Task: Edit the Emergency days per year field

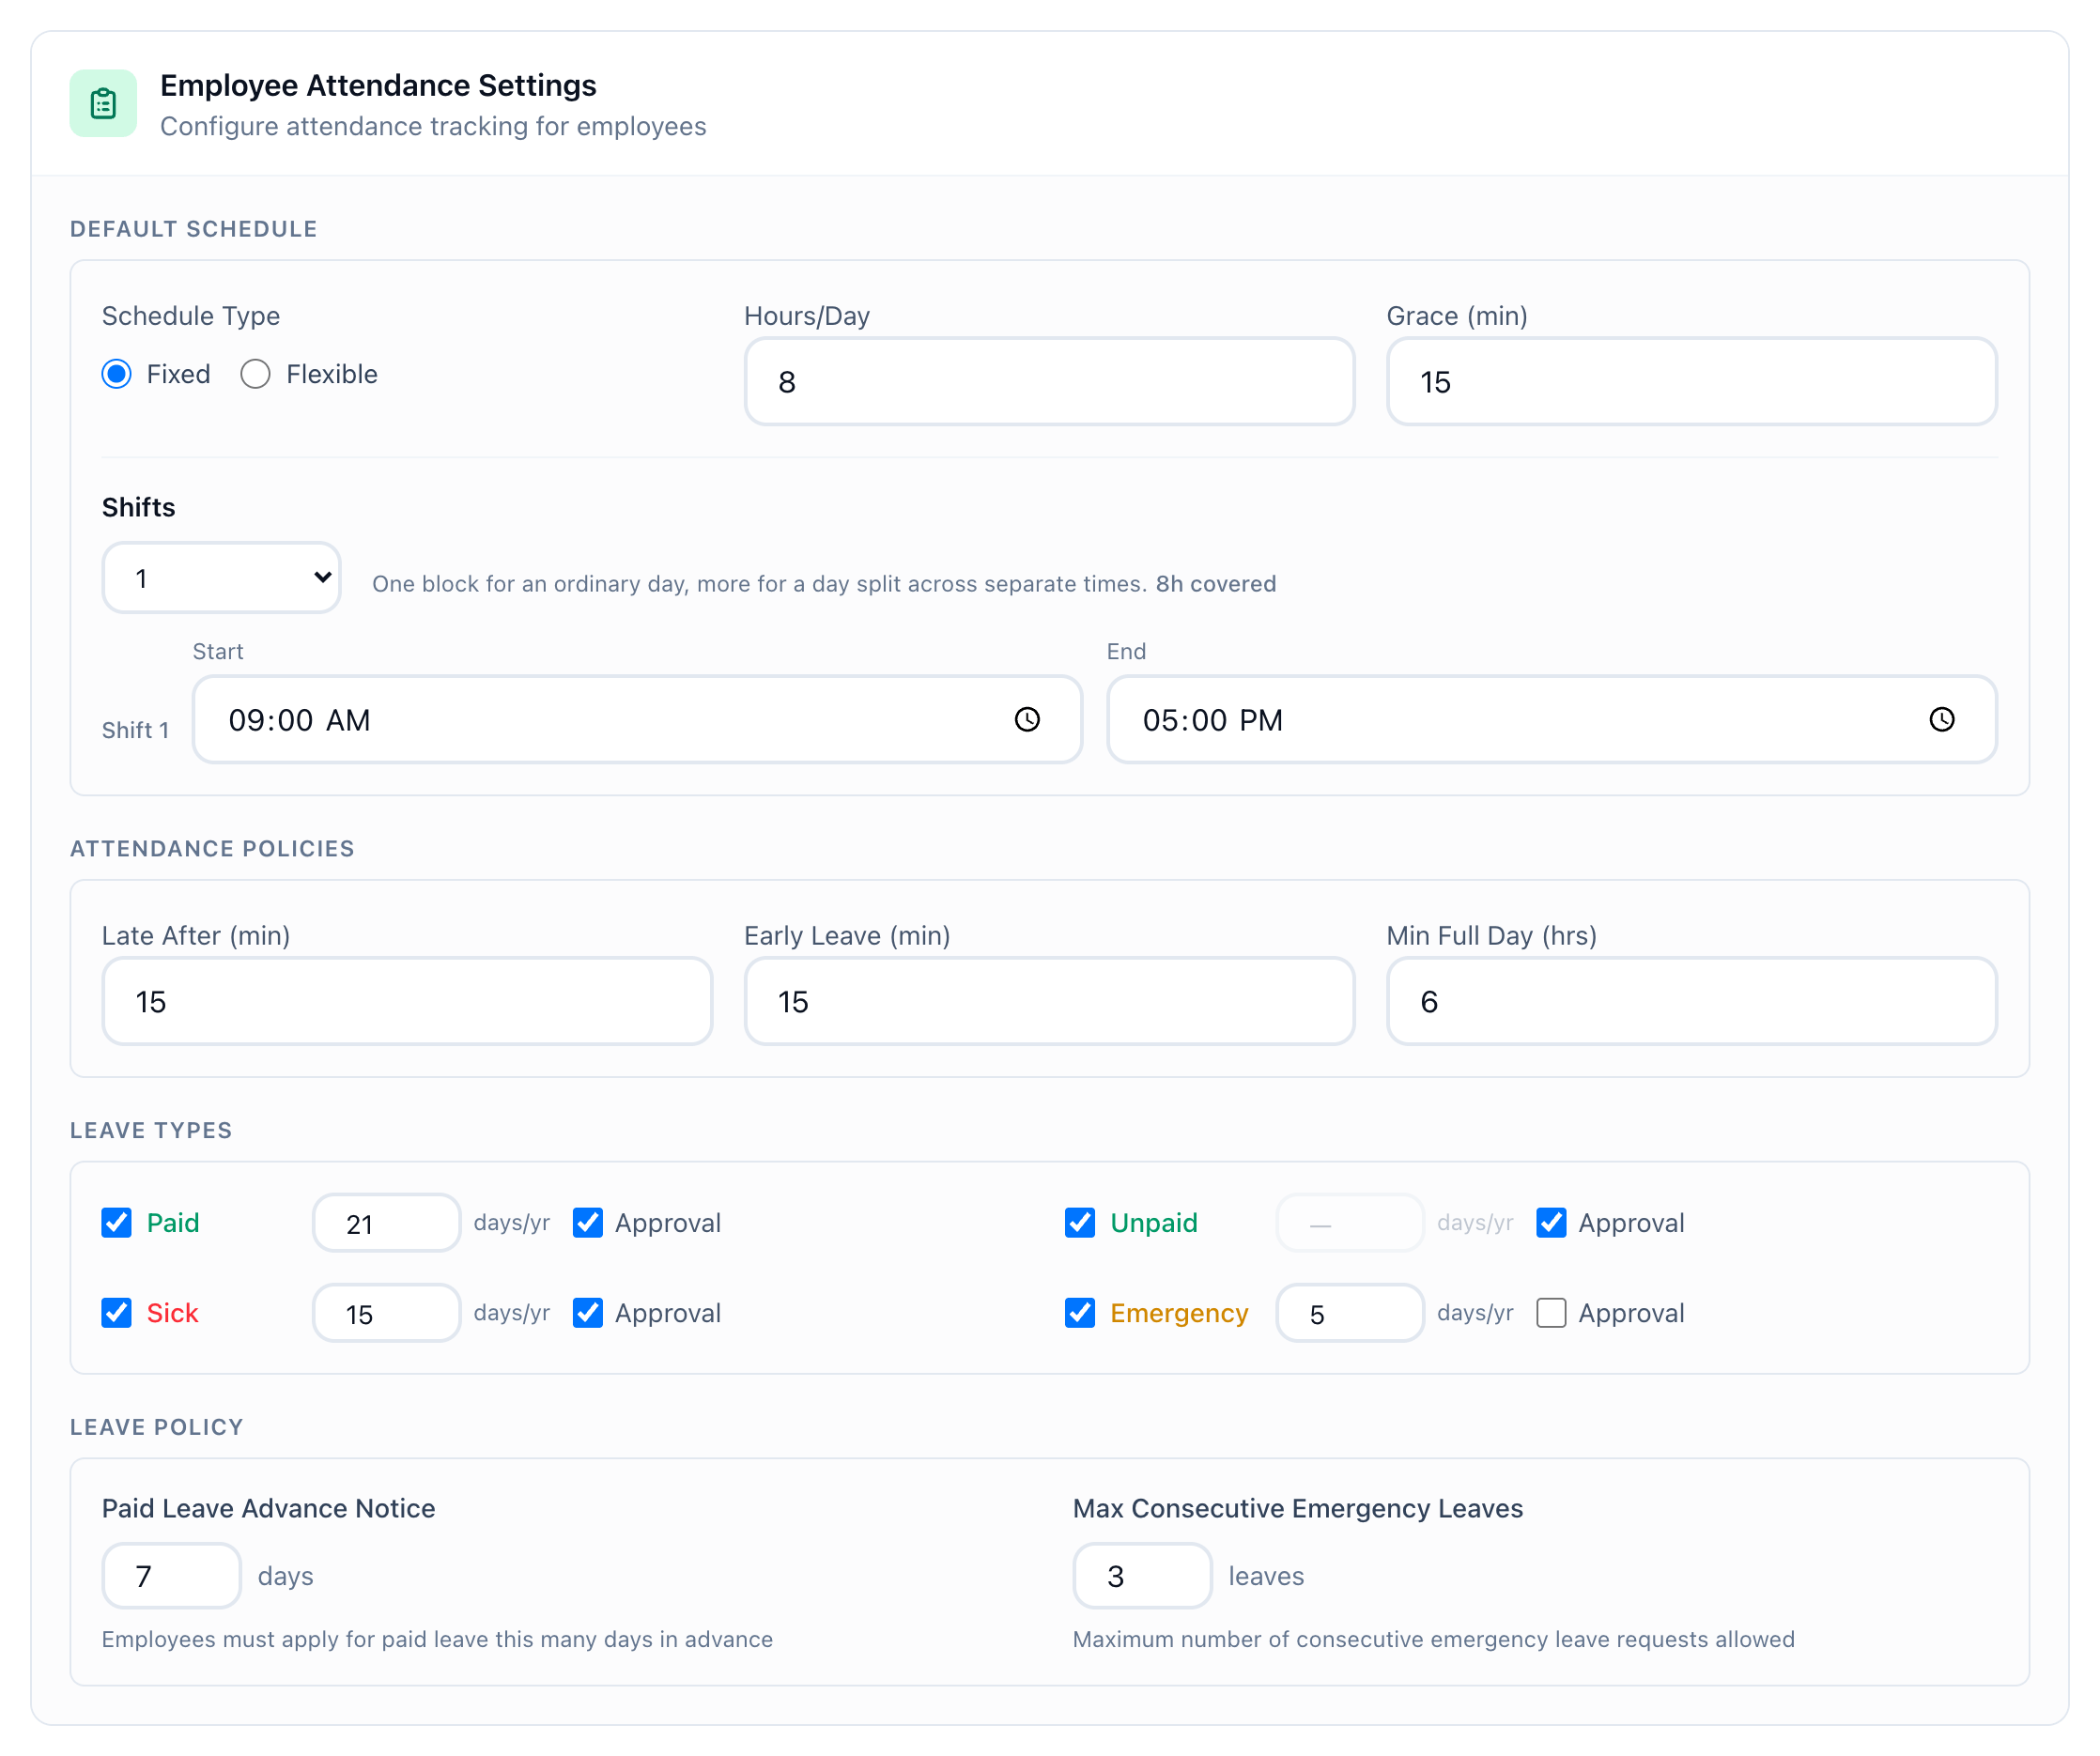Action: point(1350,1313)
